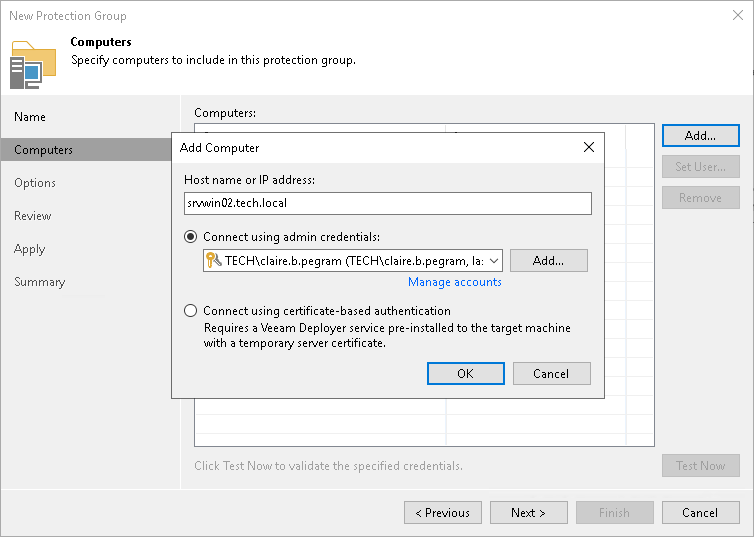Click the Remove button
The width and height of the screenshot is (754, 537).
[x=701, y=198]
